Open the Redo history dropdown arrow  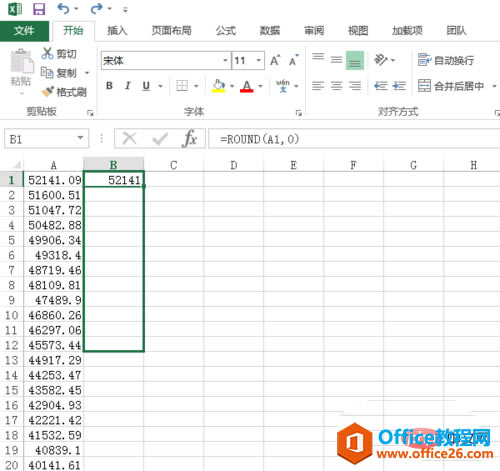110,9
